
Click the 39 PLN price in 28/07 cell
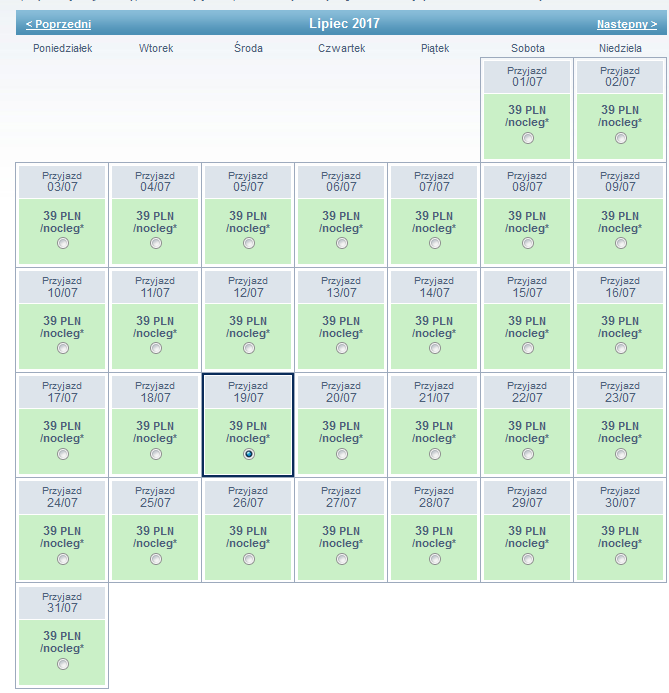click(434, 531)
